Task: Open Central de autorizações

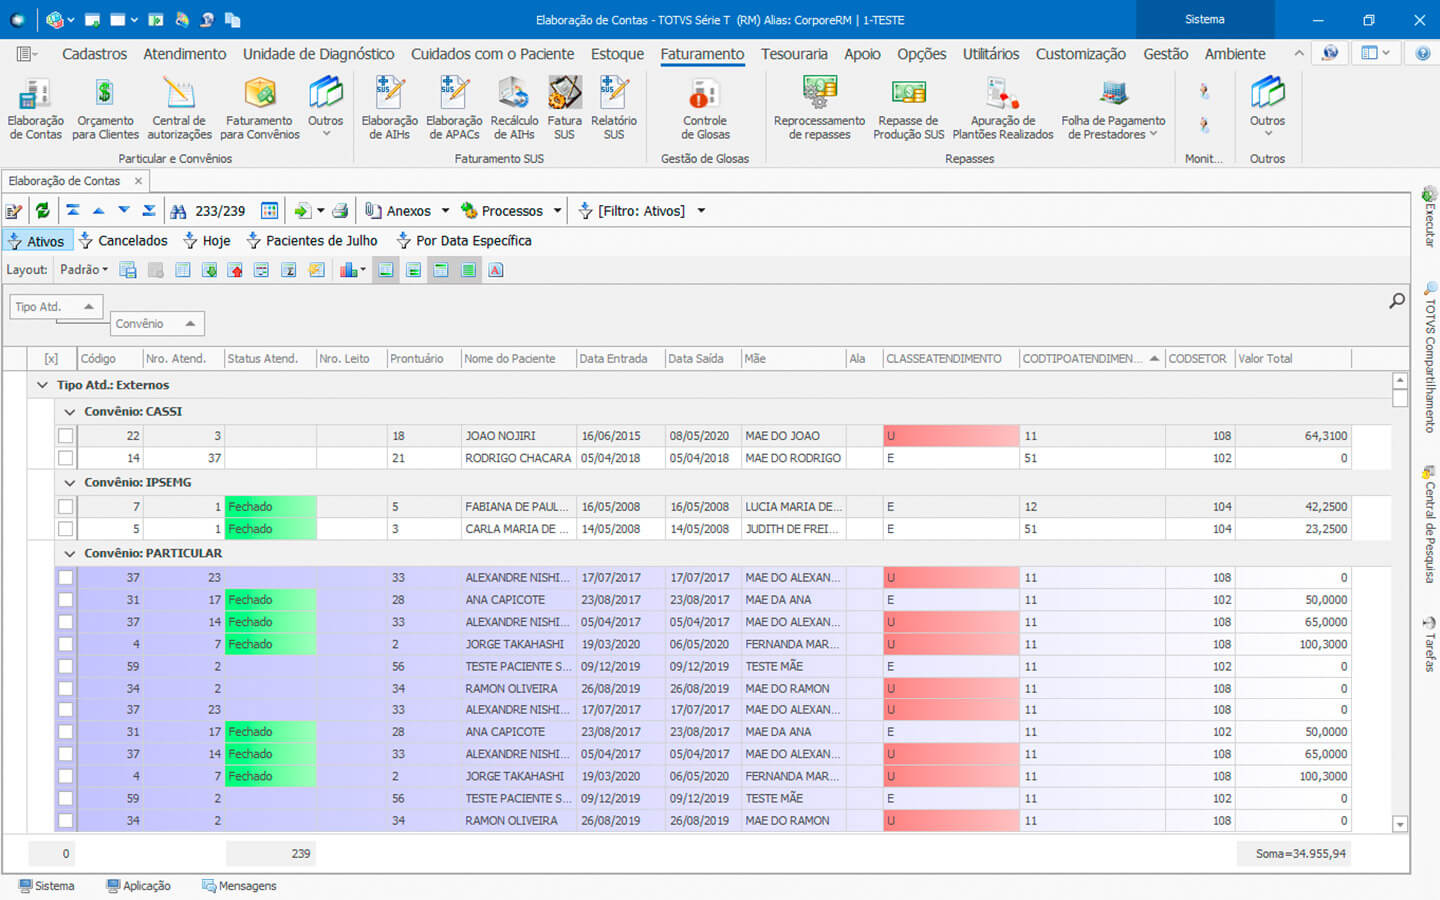Action: click(180, 108)
